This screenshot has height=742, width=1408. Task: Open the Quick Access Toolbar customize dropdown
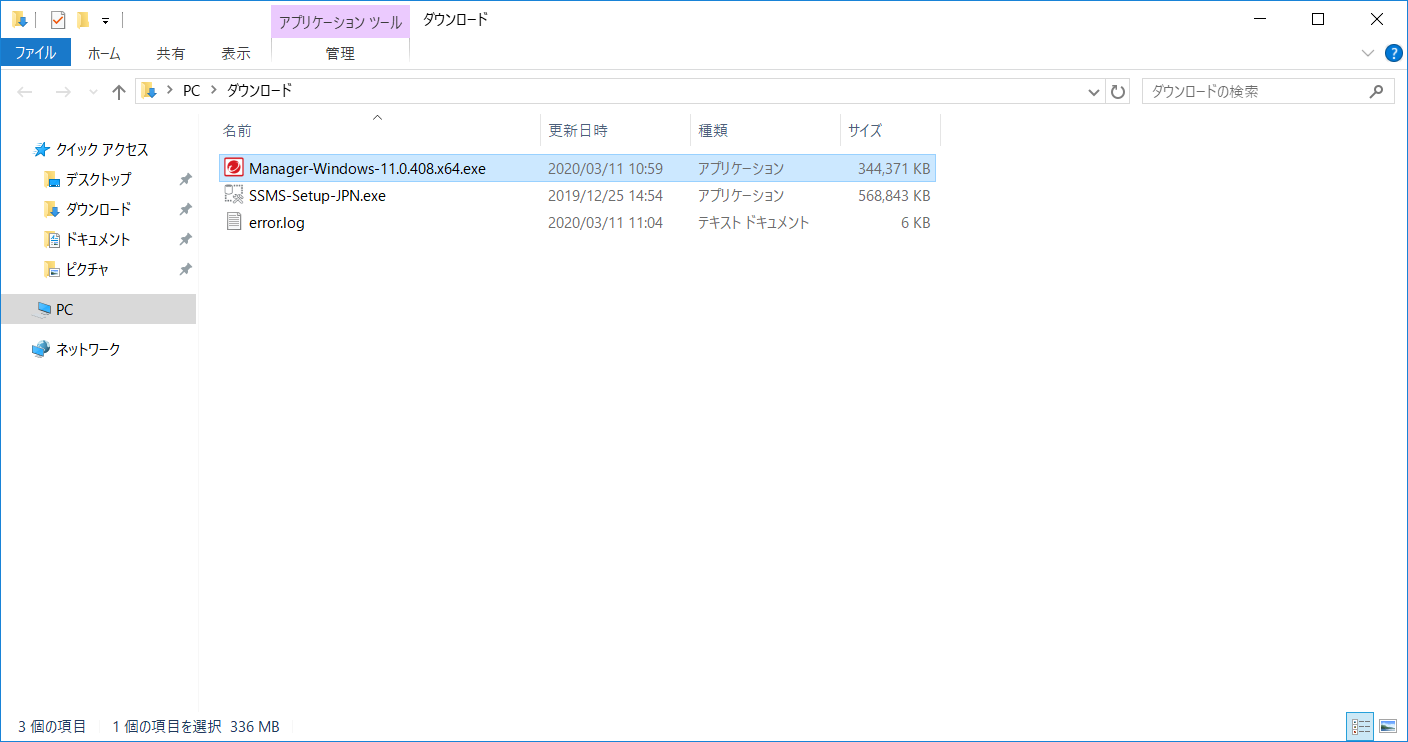[105, 20]
